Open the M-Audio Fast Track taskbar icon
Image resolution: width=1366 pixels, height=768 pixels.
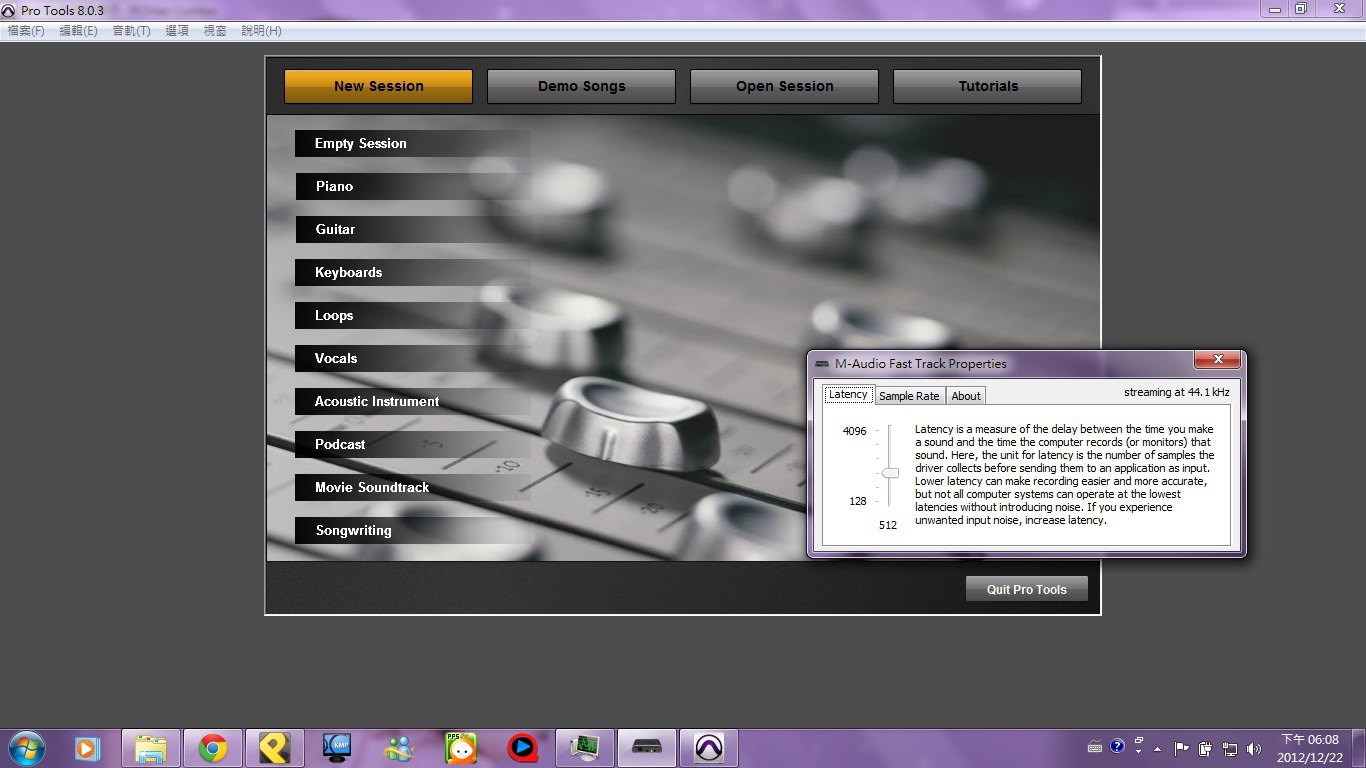tap(647, 748)
